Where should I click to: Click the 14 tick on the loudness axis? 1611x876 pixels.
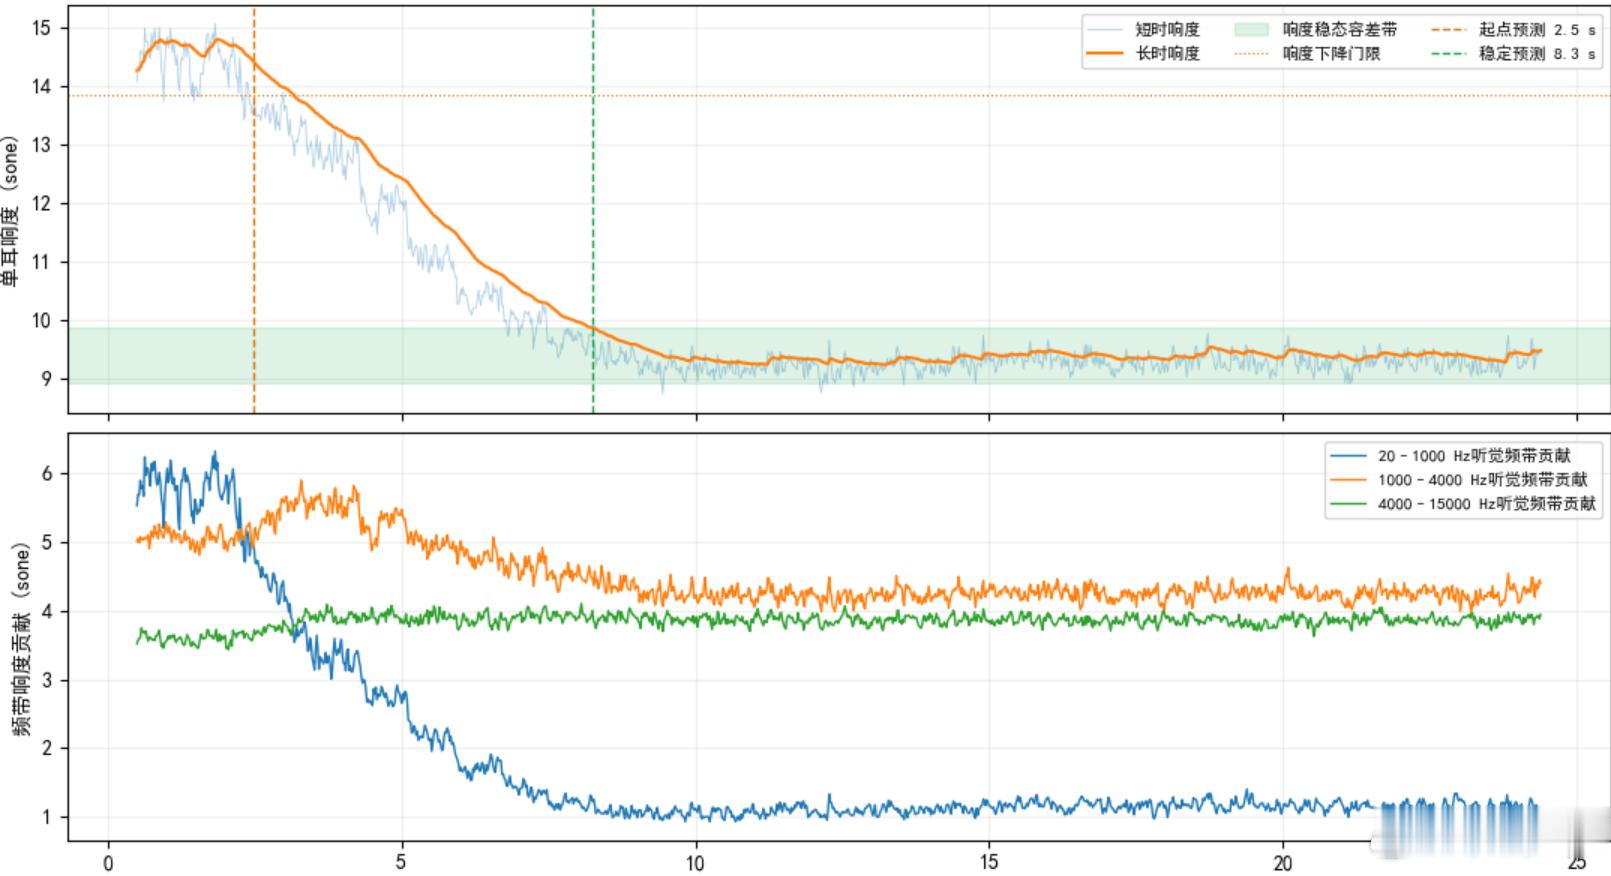pyautogui.click(x=41, y=87)
